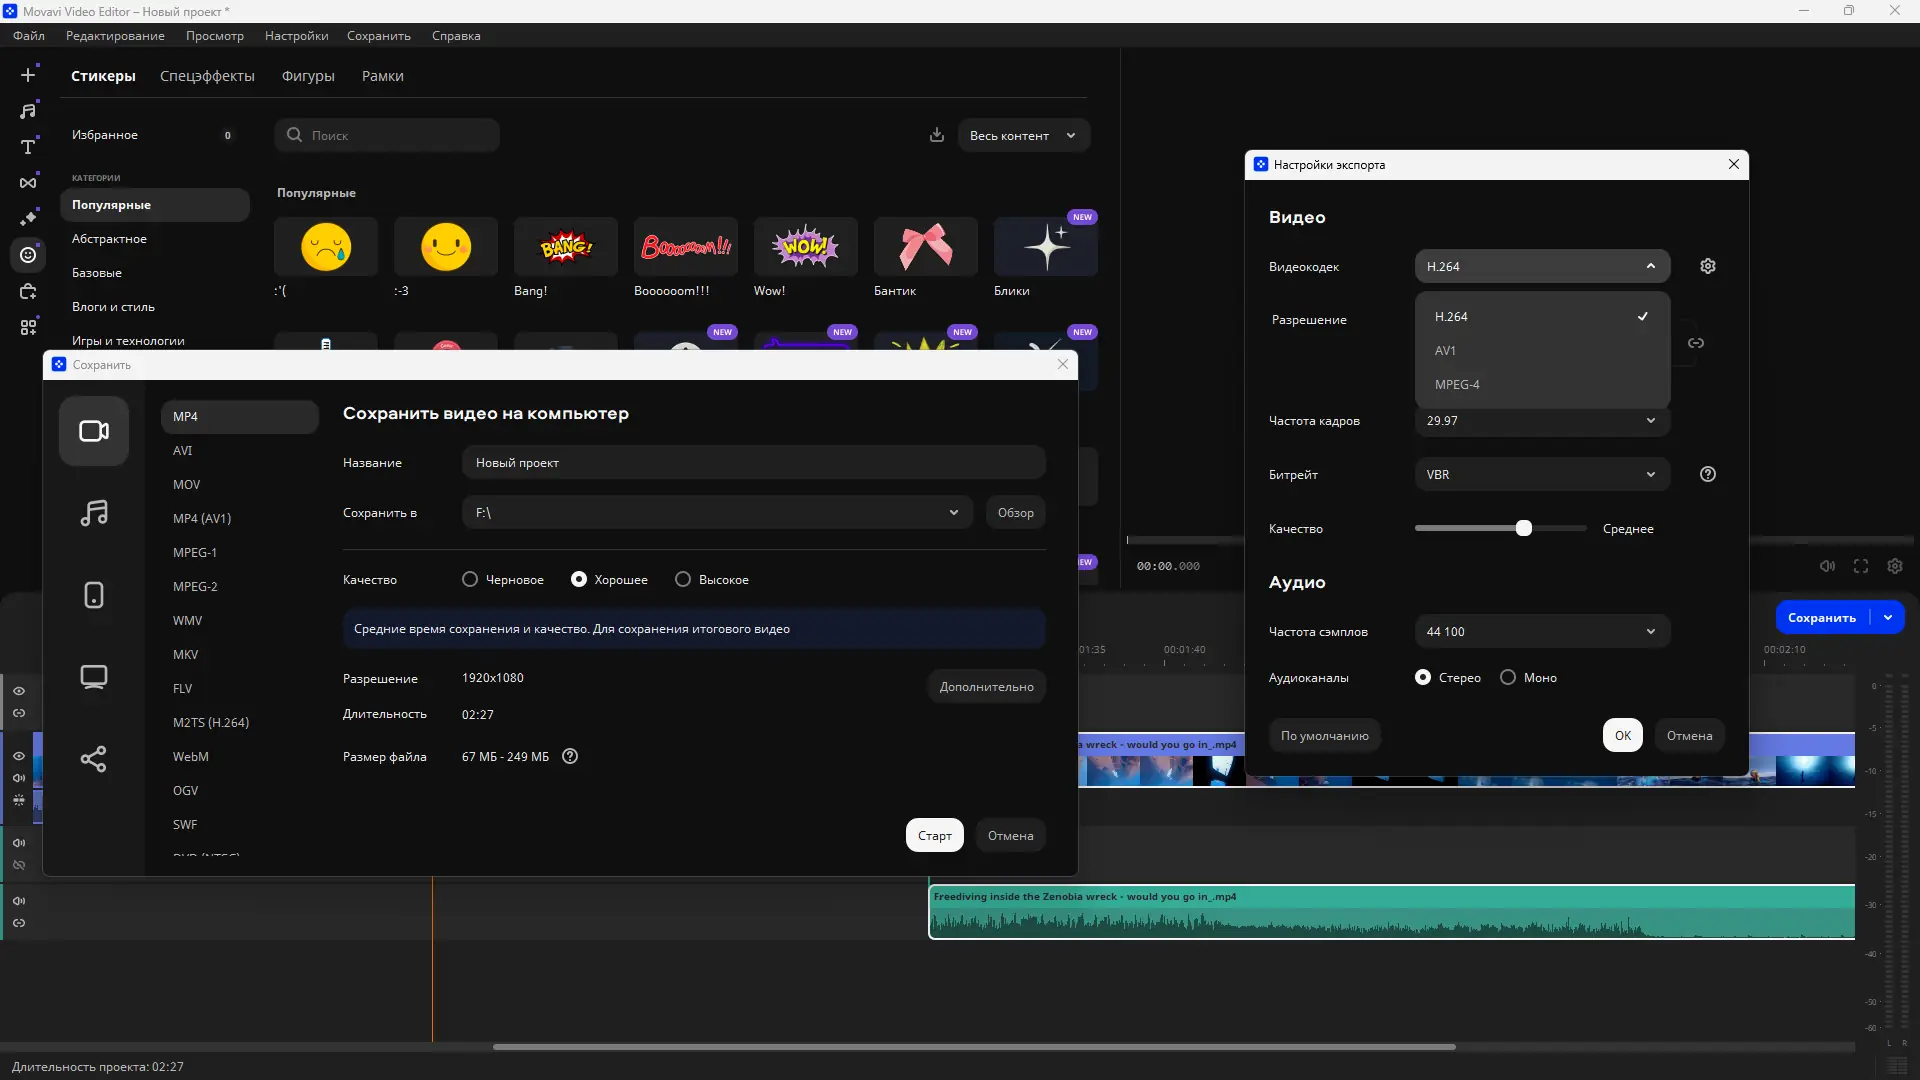Viewport: 1920px width, 1080px height.
Task: Click the bitrate help question icon
Action: pos(1708,474)
